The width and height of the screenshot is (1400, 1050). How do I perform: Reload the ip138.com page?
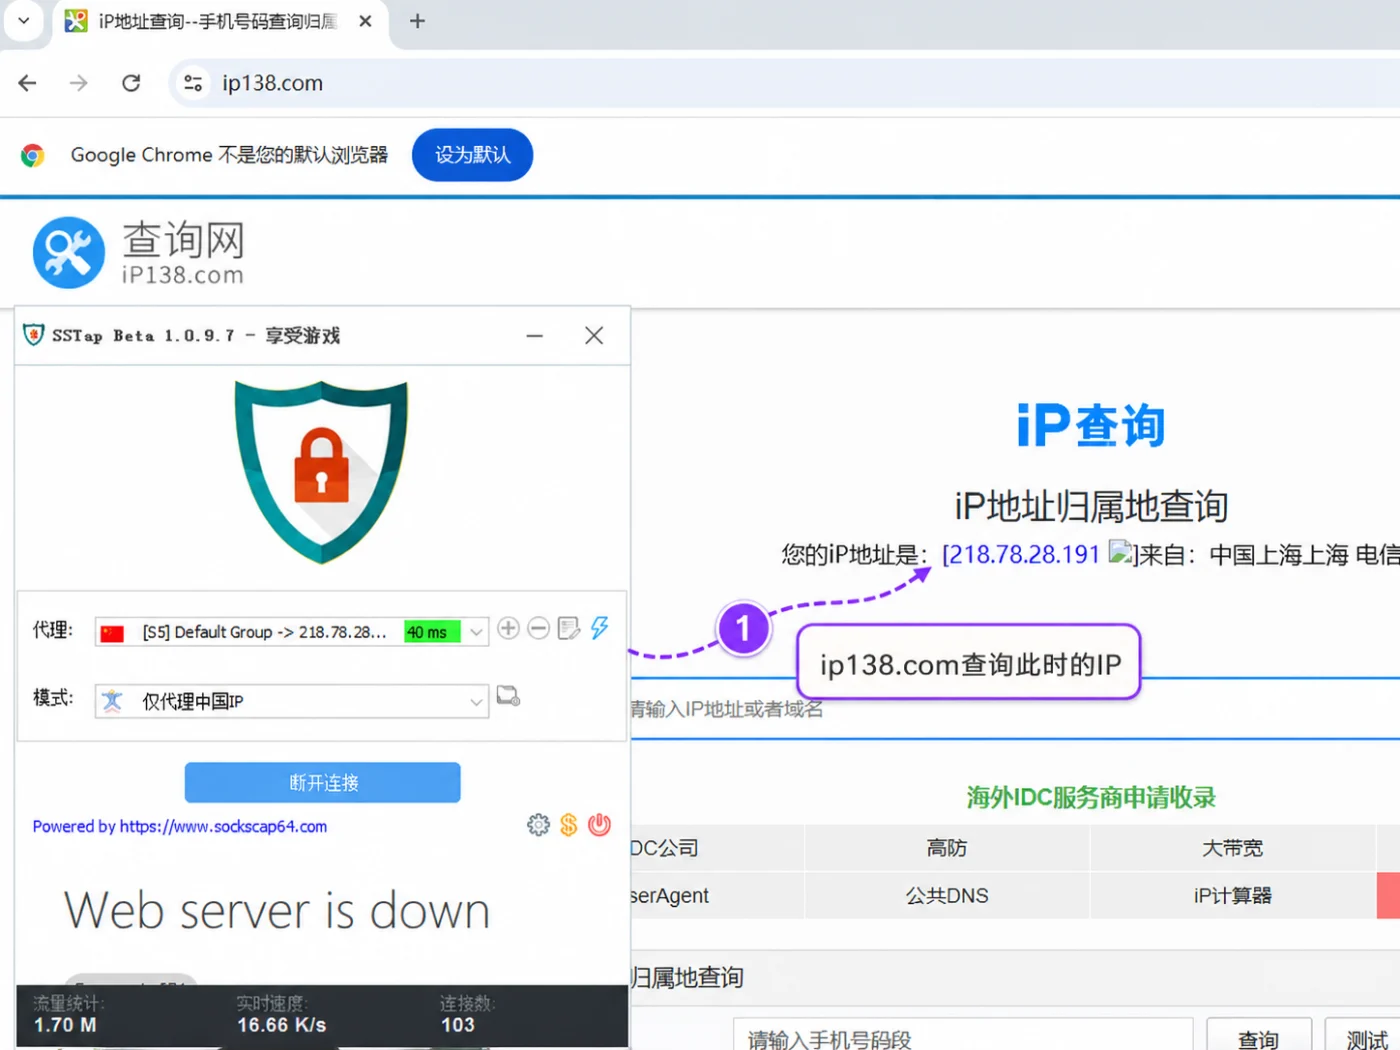[131, 83]
